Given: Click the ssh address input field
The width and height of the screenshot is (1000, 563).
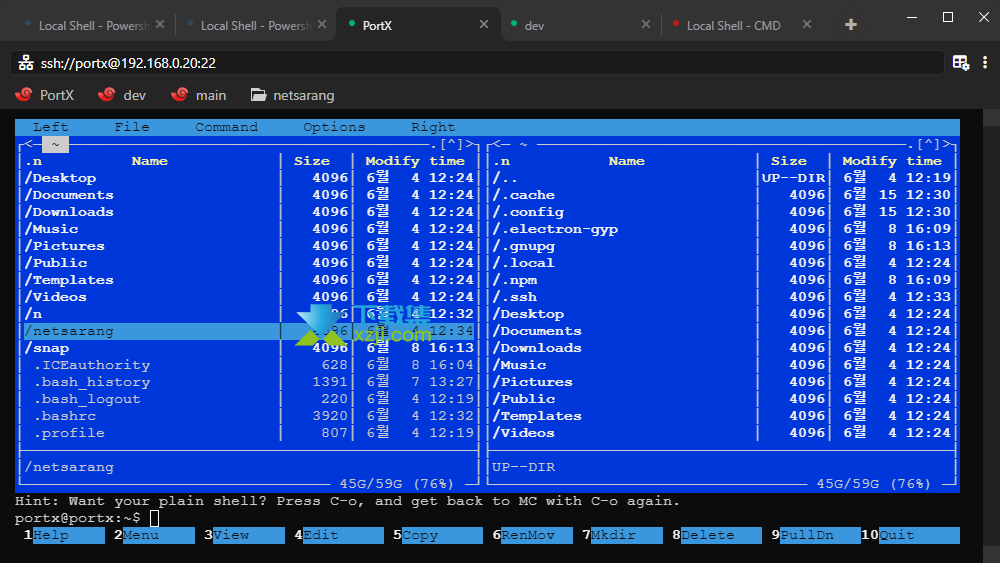Looking at the screenshot, I should click(477, 62).
